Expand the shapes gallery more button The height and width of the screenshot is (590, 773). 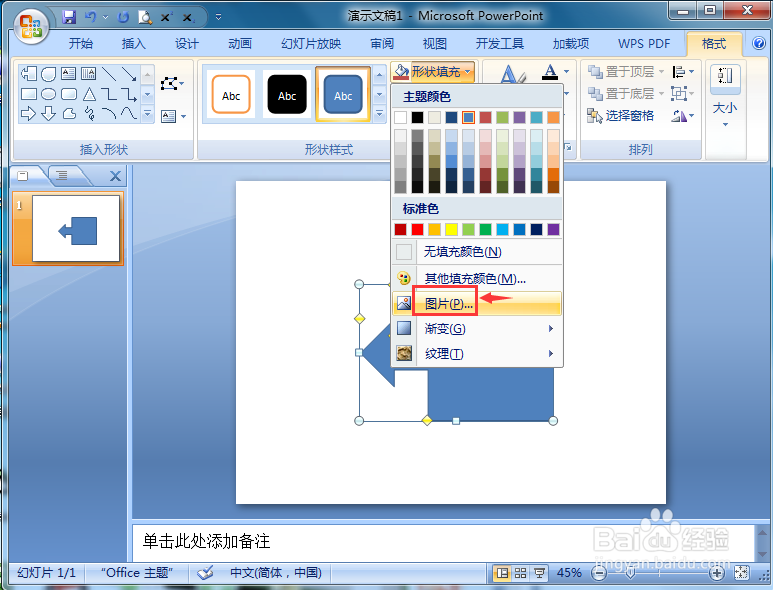(x=147, y=114)
